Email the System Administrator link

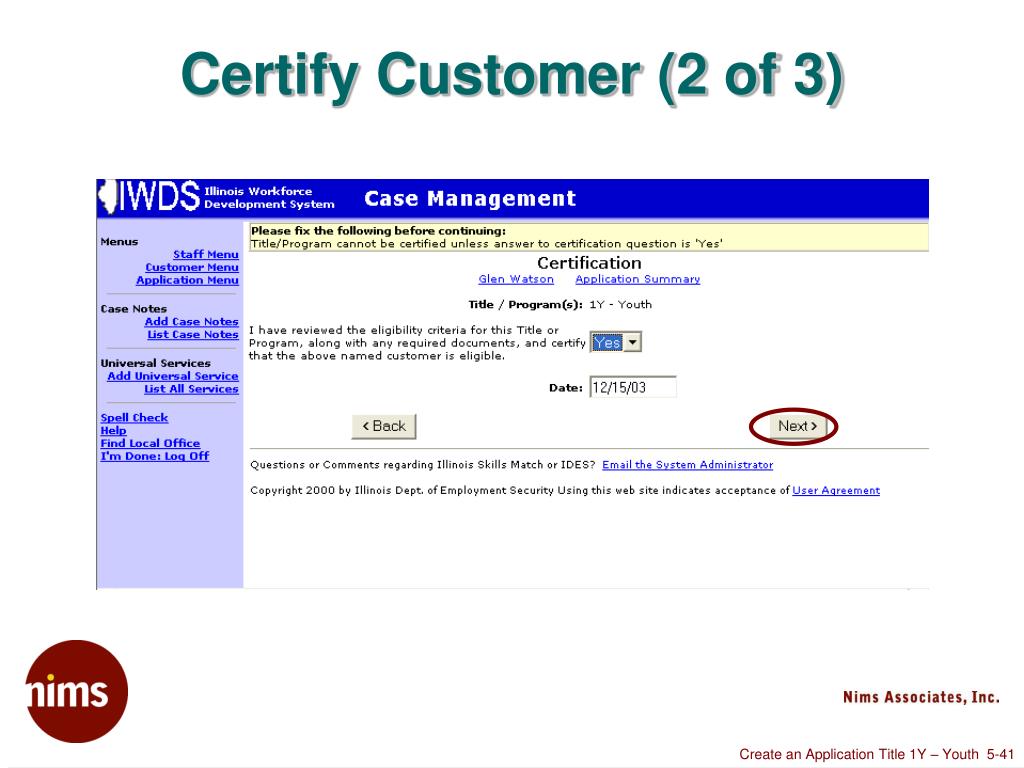688,464
